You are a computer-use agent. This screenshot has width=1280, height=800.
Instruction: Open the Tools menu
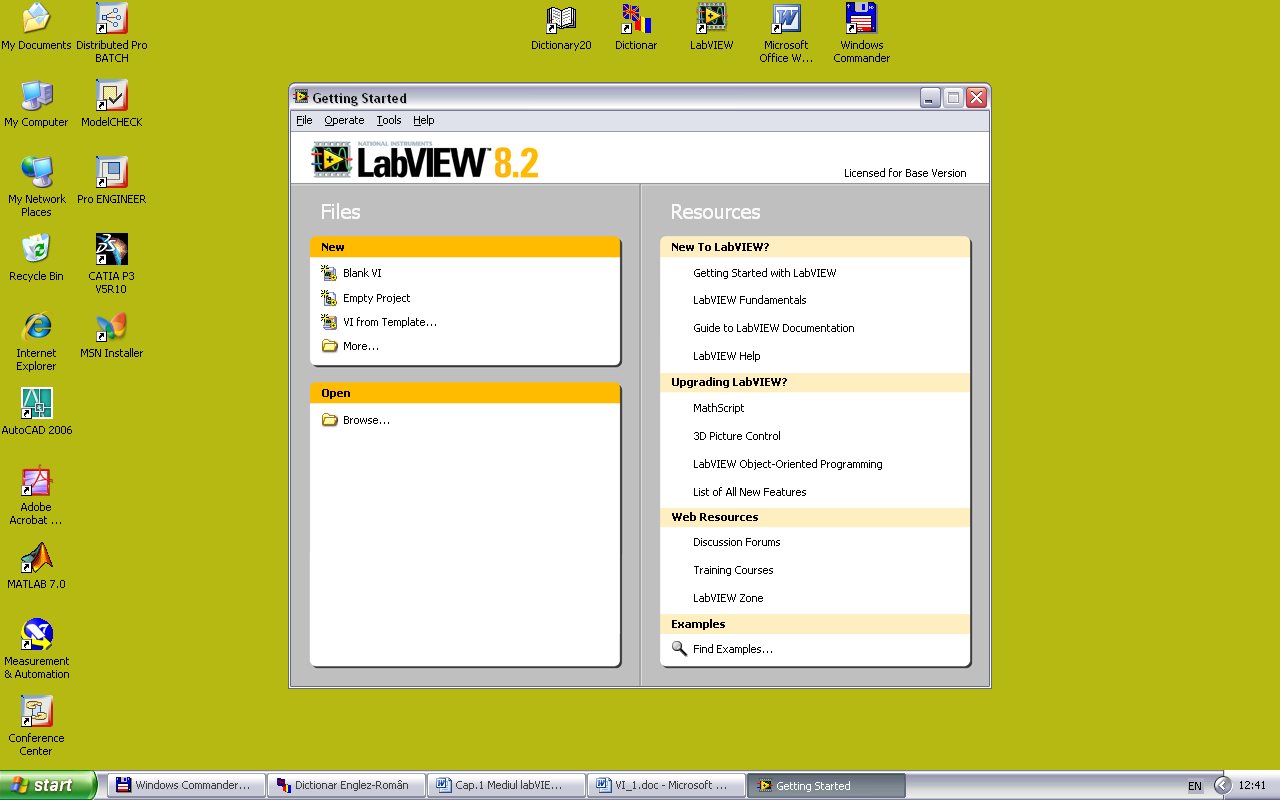point(389,120)
